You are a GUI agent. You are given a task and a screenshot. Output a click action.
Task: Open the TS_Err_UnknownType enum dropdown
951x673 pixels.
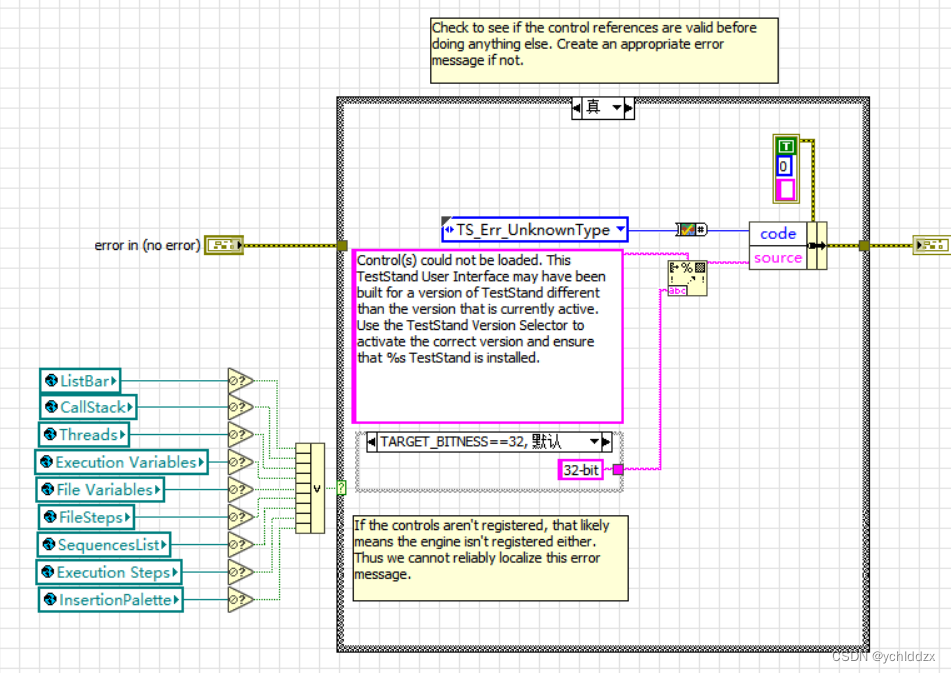tap(620, 229)
